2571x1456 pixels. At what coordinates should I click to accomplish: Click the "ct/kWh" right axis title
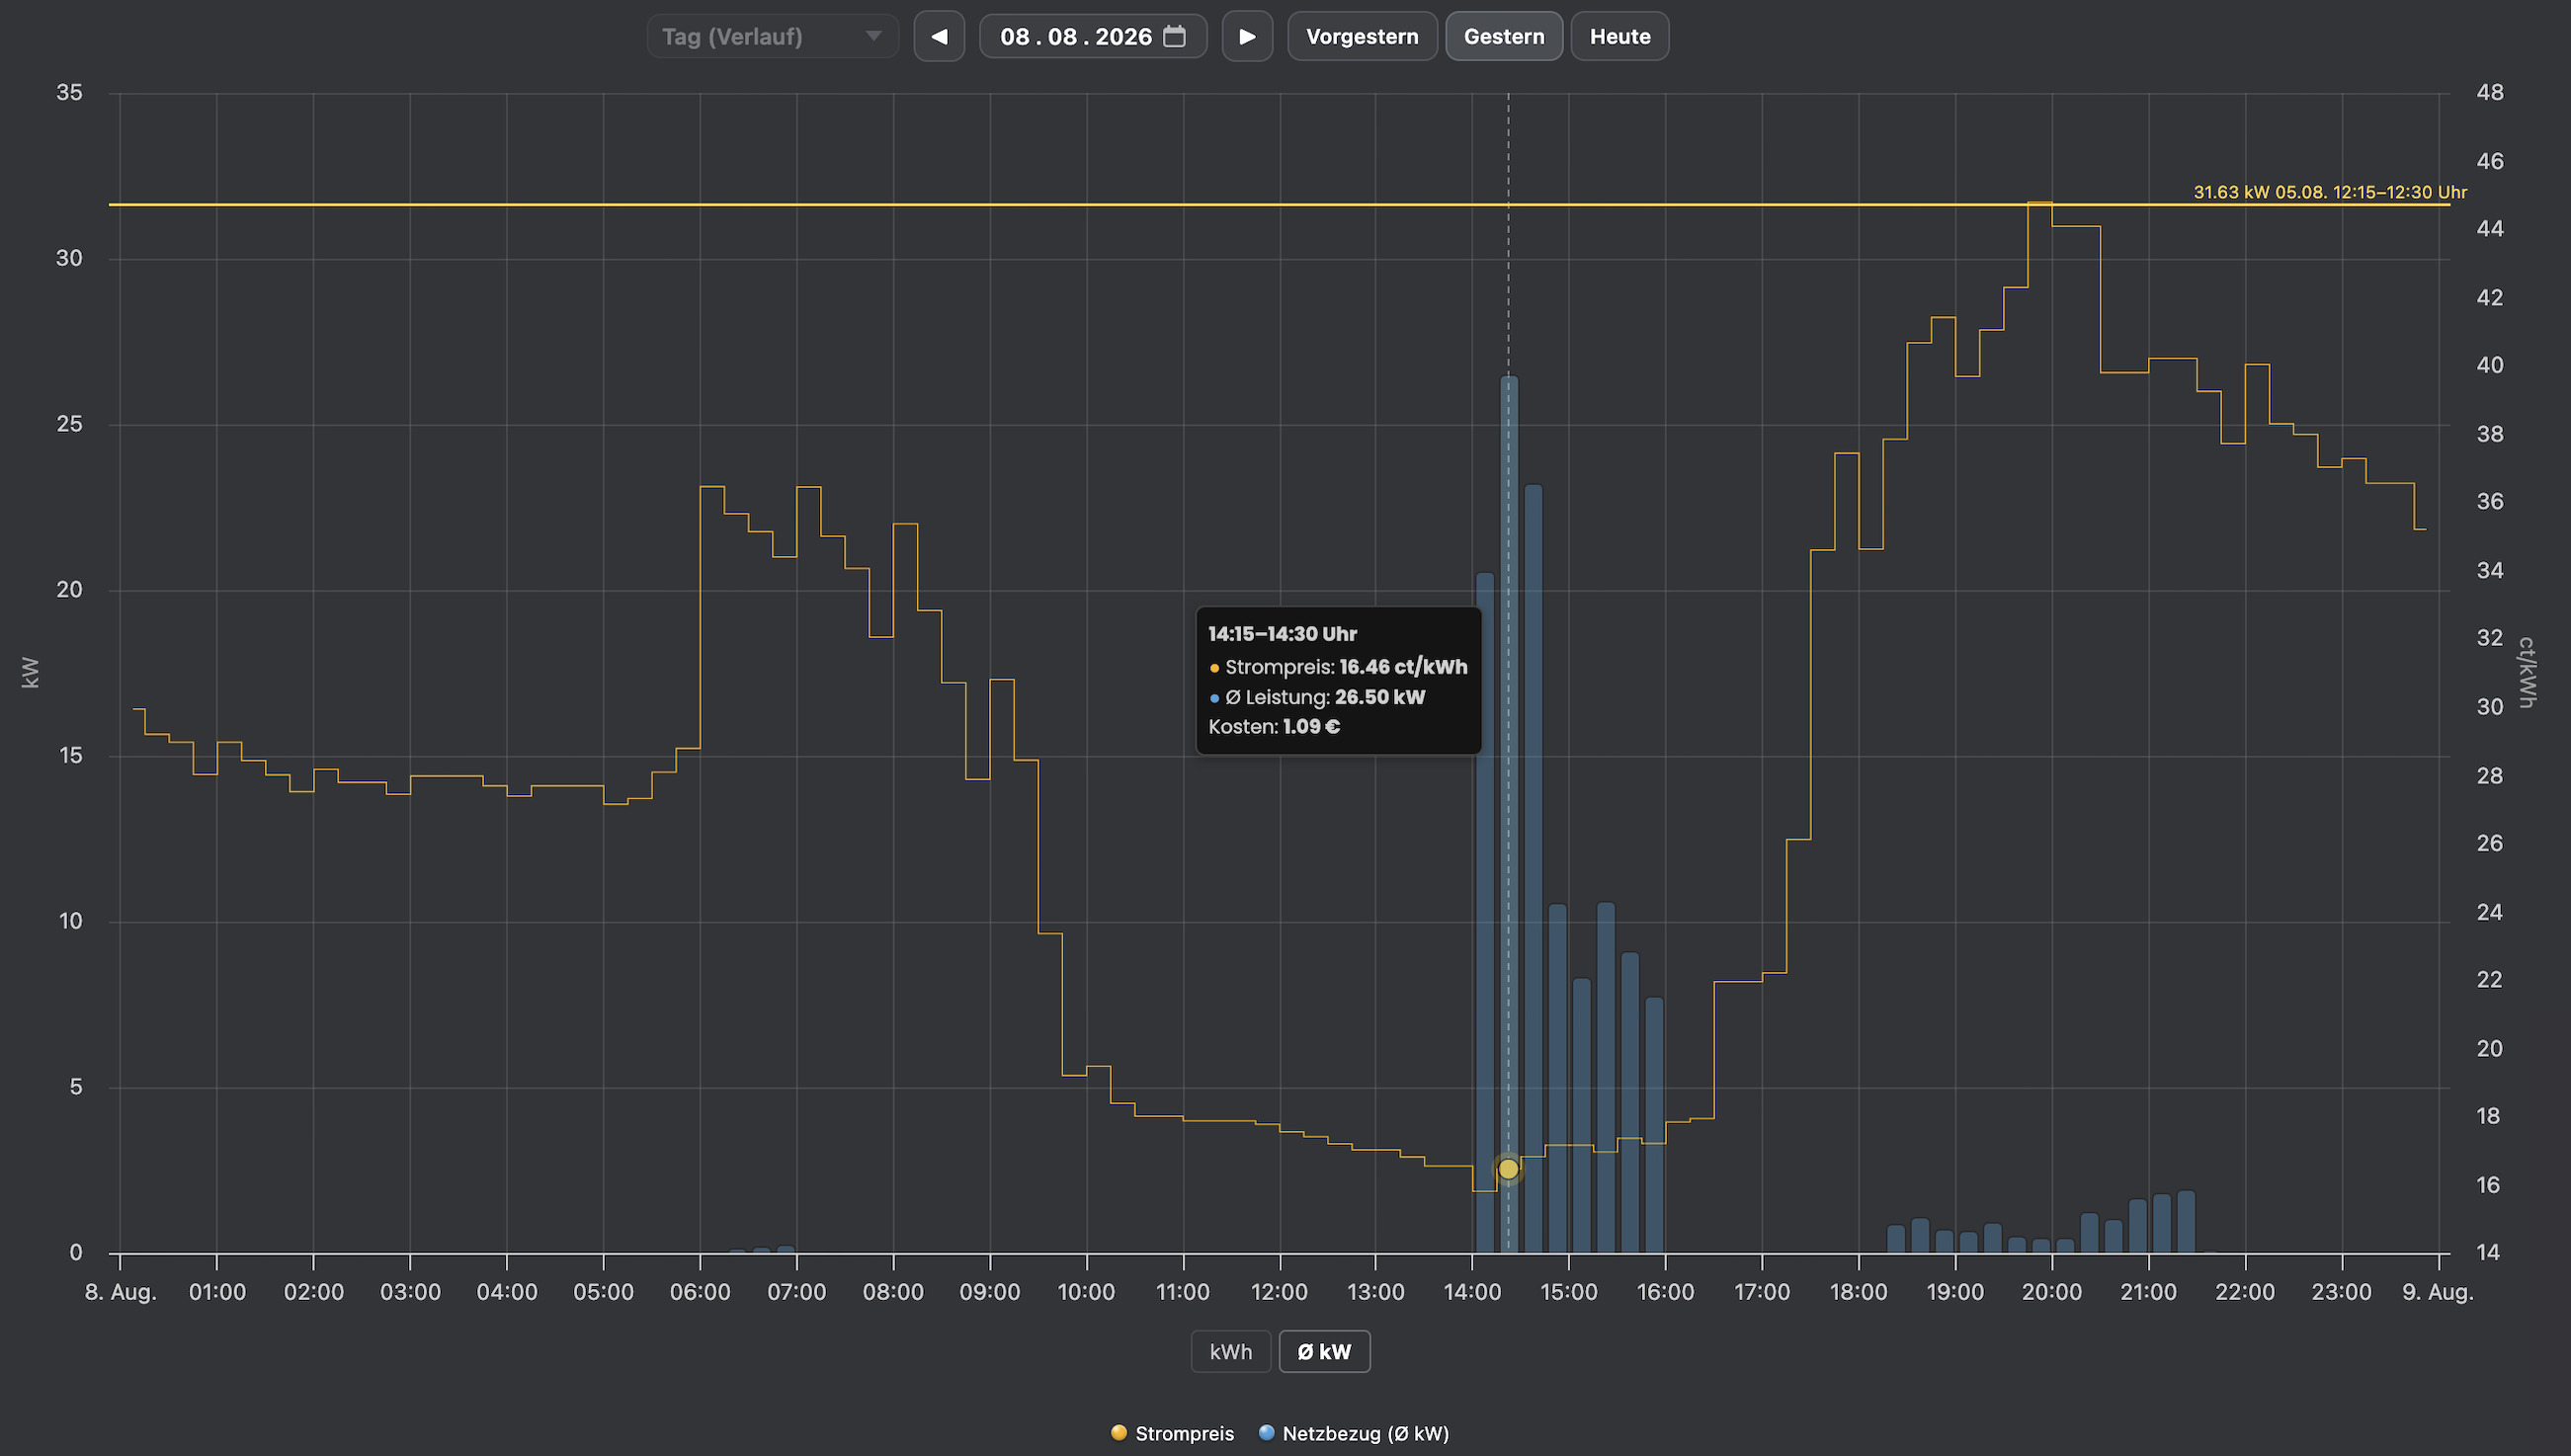(x=2527, y=672)
